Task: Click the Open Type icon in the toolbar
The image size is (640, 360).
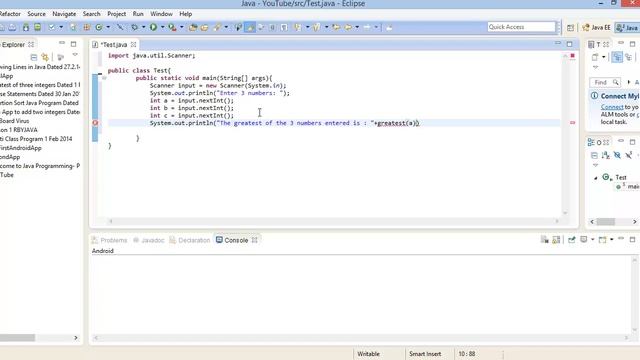Action: pyautogui.click(x=193, y=27)
